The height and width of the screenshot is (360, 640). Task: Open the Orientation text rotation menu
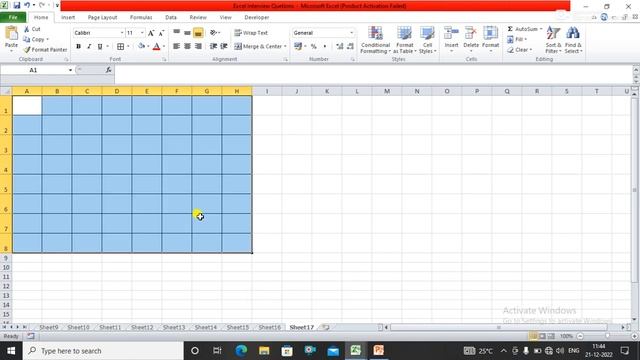[214, 33]
